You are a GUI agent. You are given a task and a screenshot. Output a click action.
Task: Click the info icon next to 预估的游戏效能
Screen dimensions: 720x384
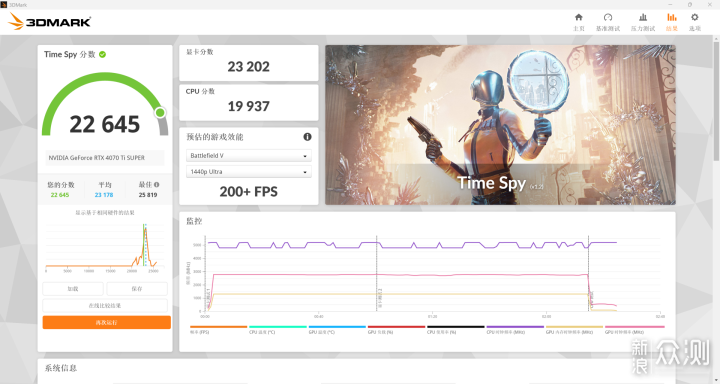point(307,136)
